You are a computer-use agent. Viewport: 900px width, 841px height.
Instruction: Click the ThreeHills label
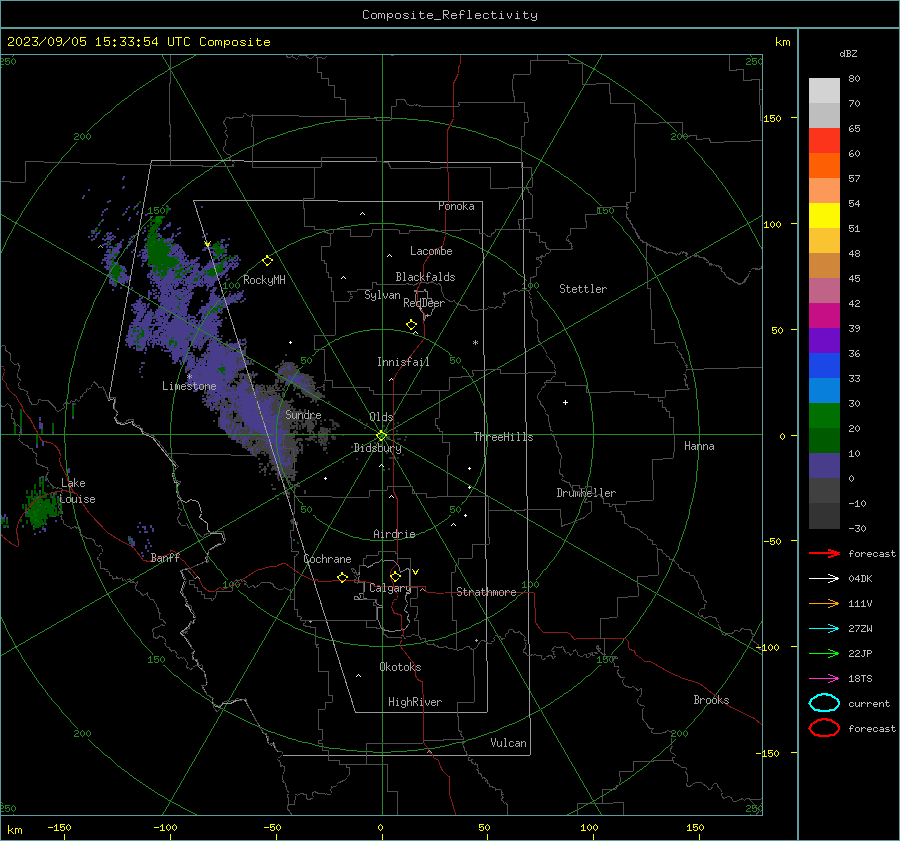point(503,437)
